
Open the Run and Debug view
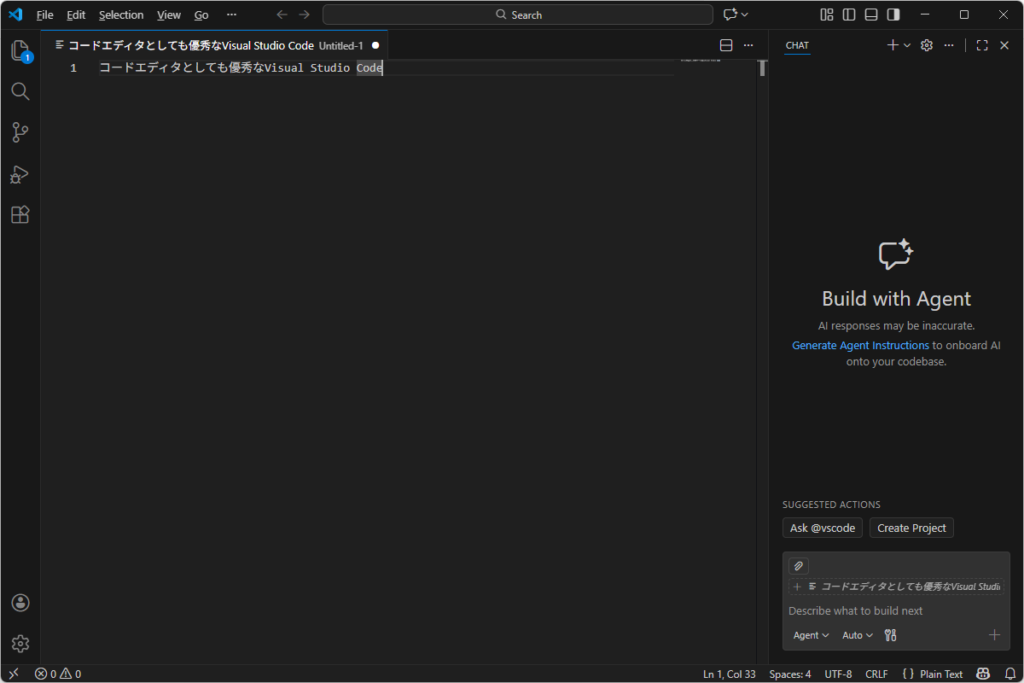click(x=20, y=175)
